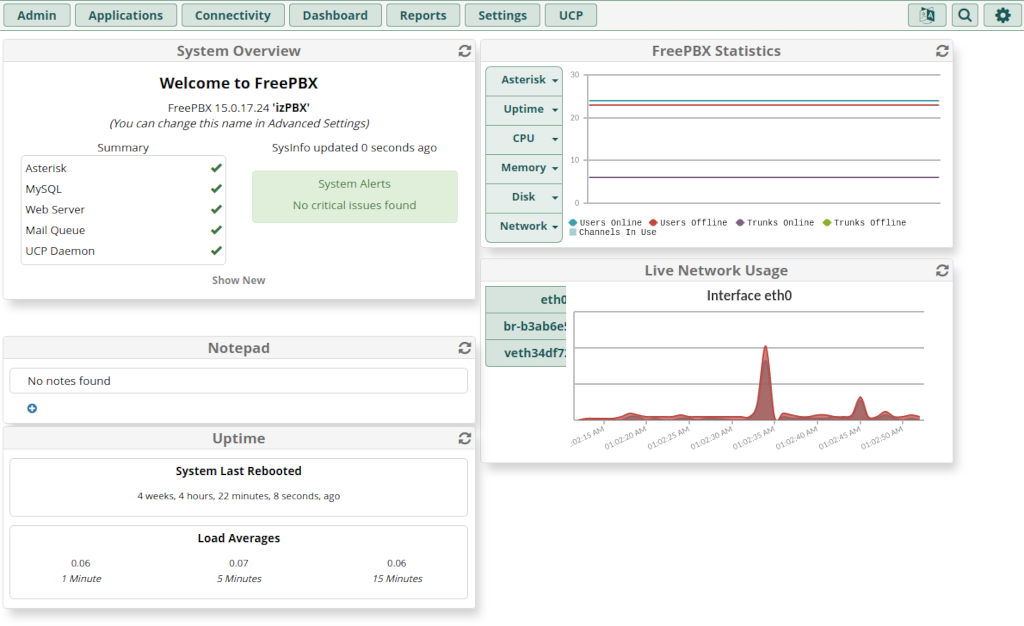Image resolution: width=1024 pixels, height=626 pixels.
Task: Open the language selector icon
Action: click(927, 15)
